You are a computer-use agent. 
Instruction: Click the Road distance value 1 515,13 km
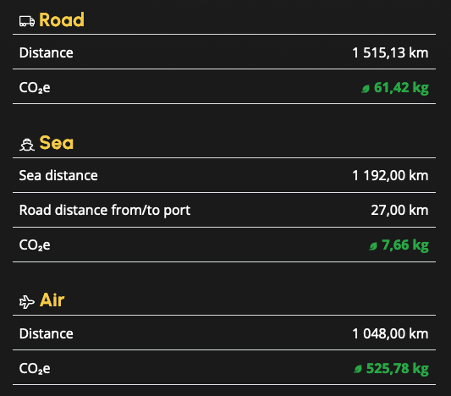pos(390,53)
